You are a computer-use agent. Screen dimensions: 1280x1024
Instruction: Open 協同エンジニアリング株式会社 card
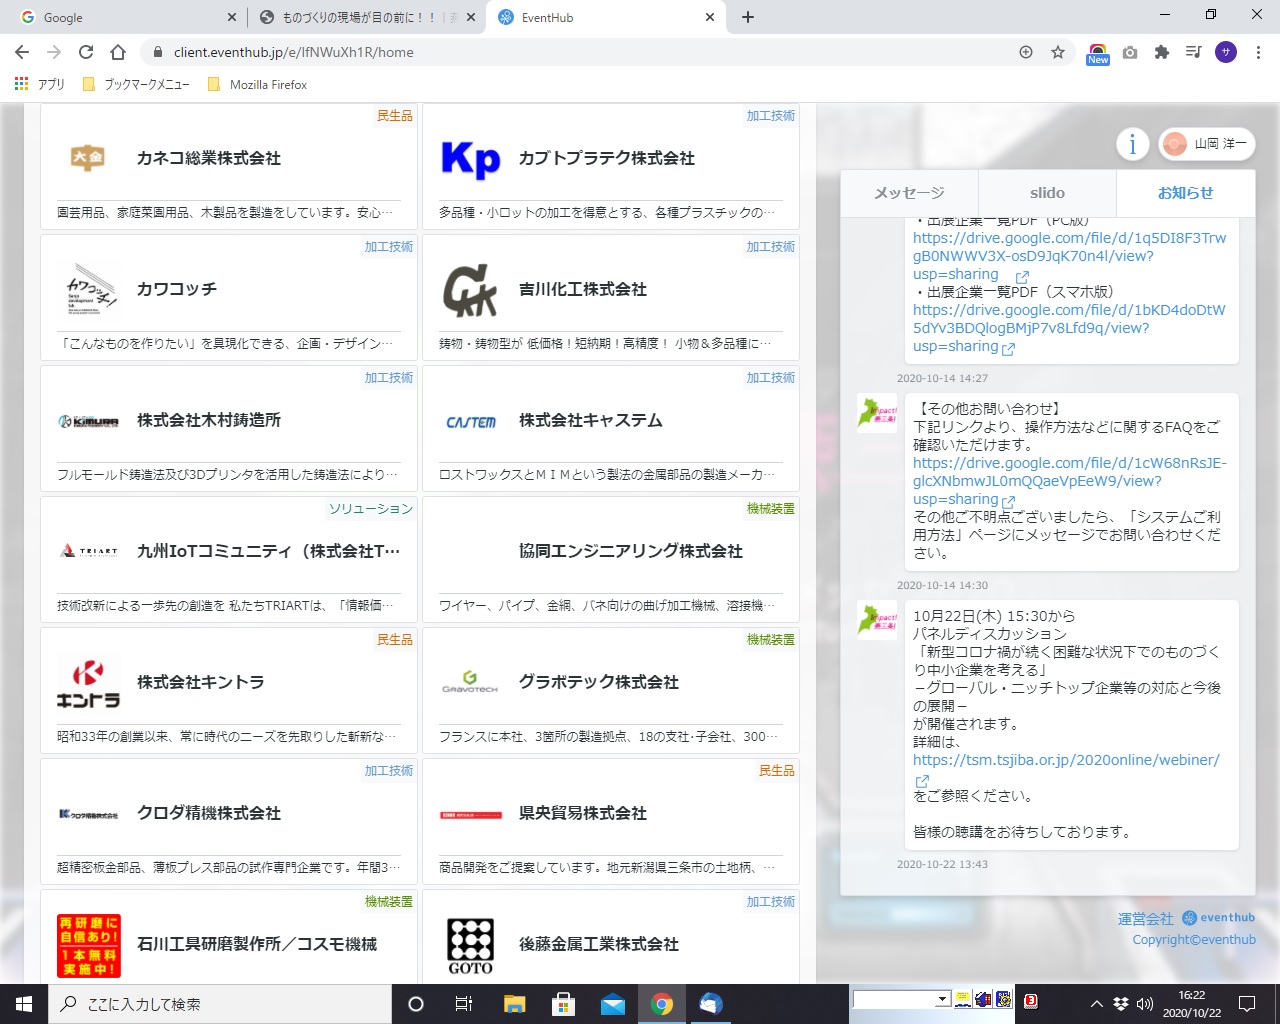[611, 560]
